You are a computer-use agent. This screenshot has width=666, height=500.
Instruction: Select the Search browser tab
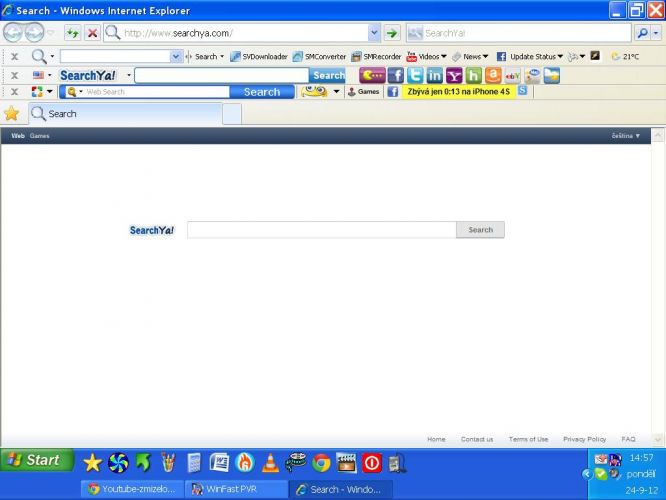click(125, 114)
